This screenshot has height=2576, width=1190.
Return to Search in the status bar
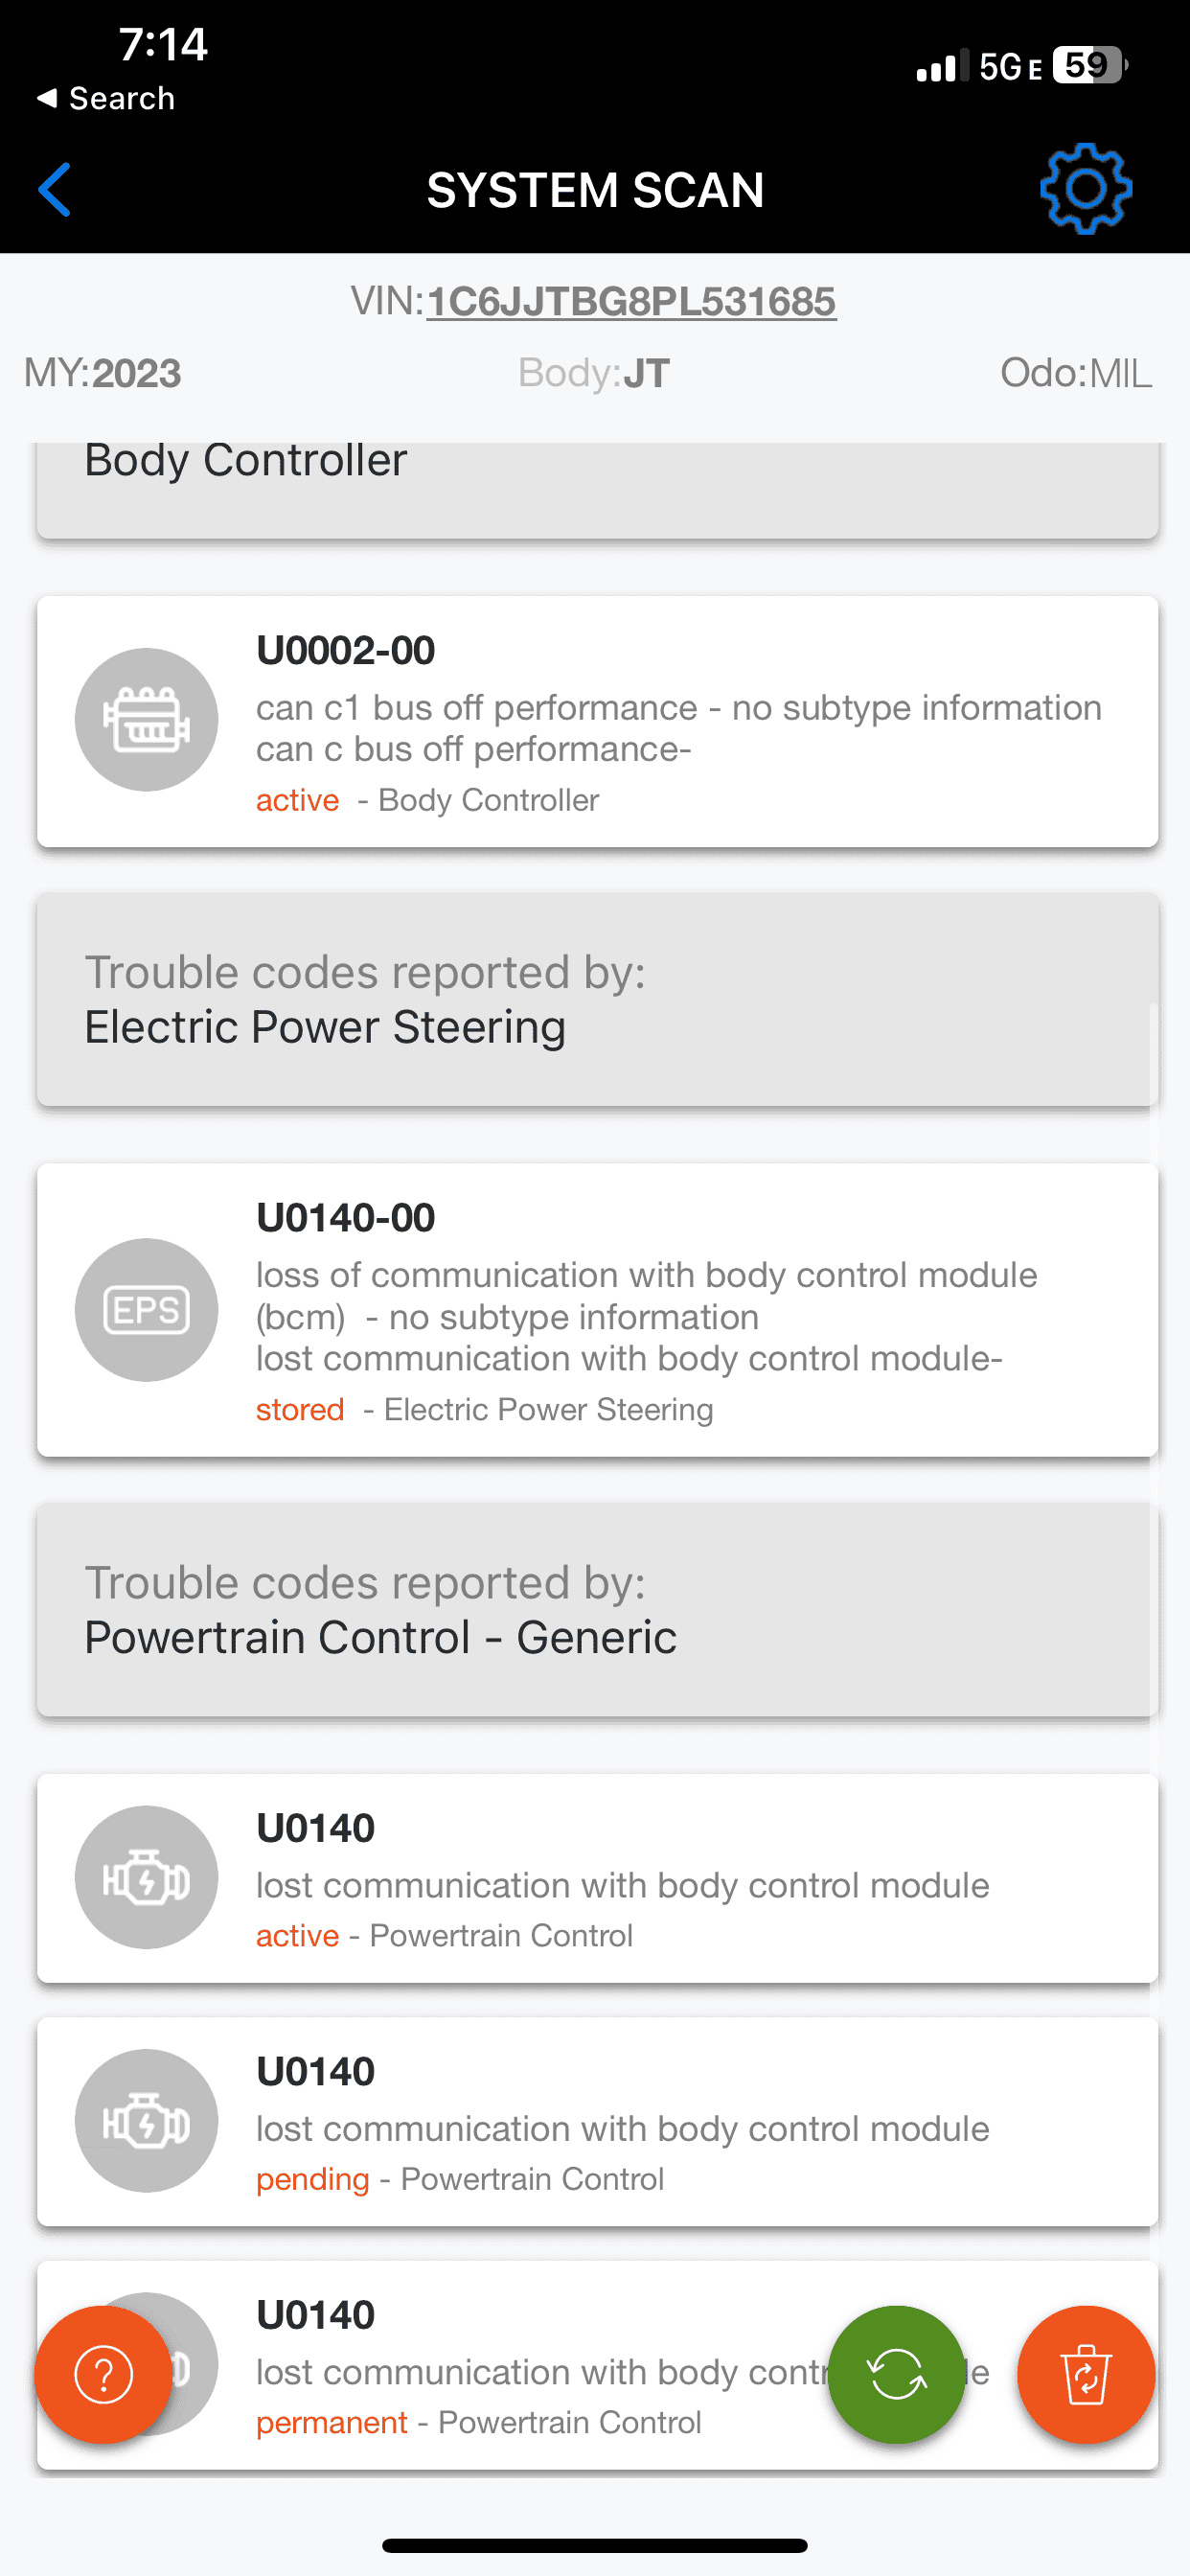point(106,98)
